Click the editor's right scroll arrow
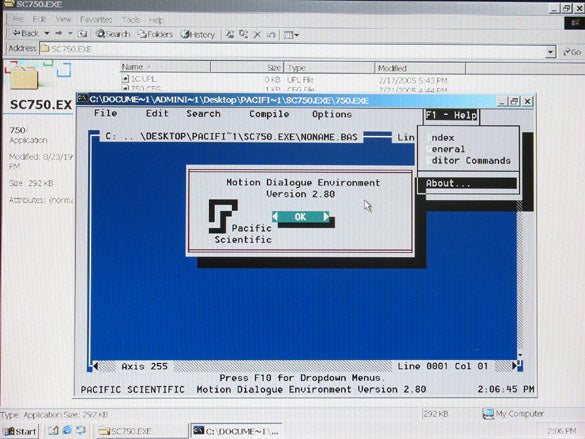This screenshot has height=439, width=585. [x=515, y=366]
